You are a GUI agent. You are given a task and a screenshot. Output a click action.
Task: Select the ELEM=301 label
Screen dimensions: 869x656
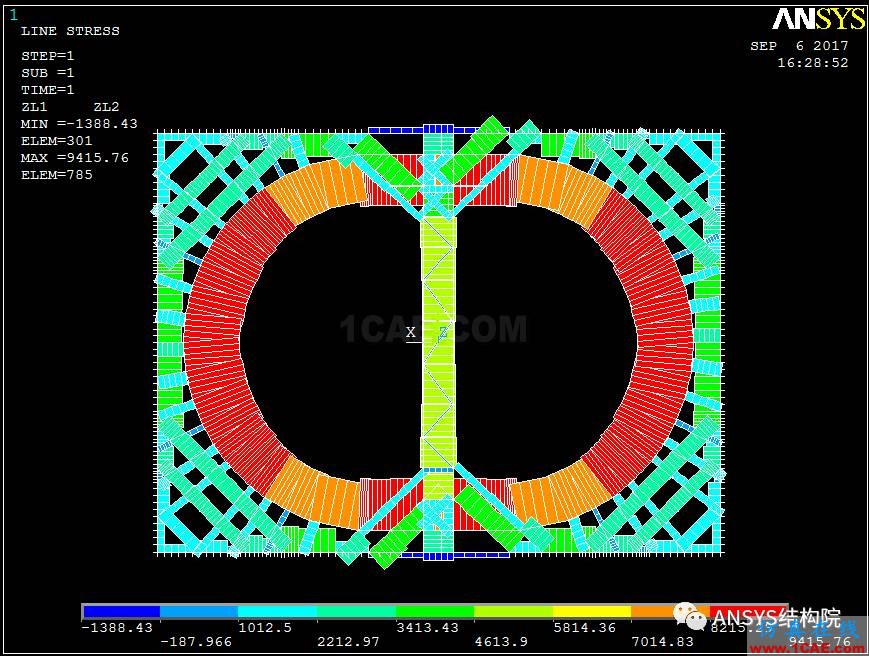pos(57,141)
